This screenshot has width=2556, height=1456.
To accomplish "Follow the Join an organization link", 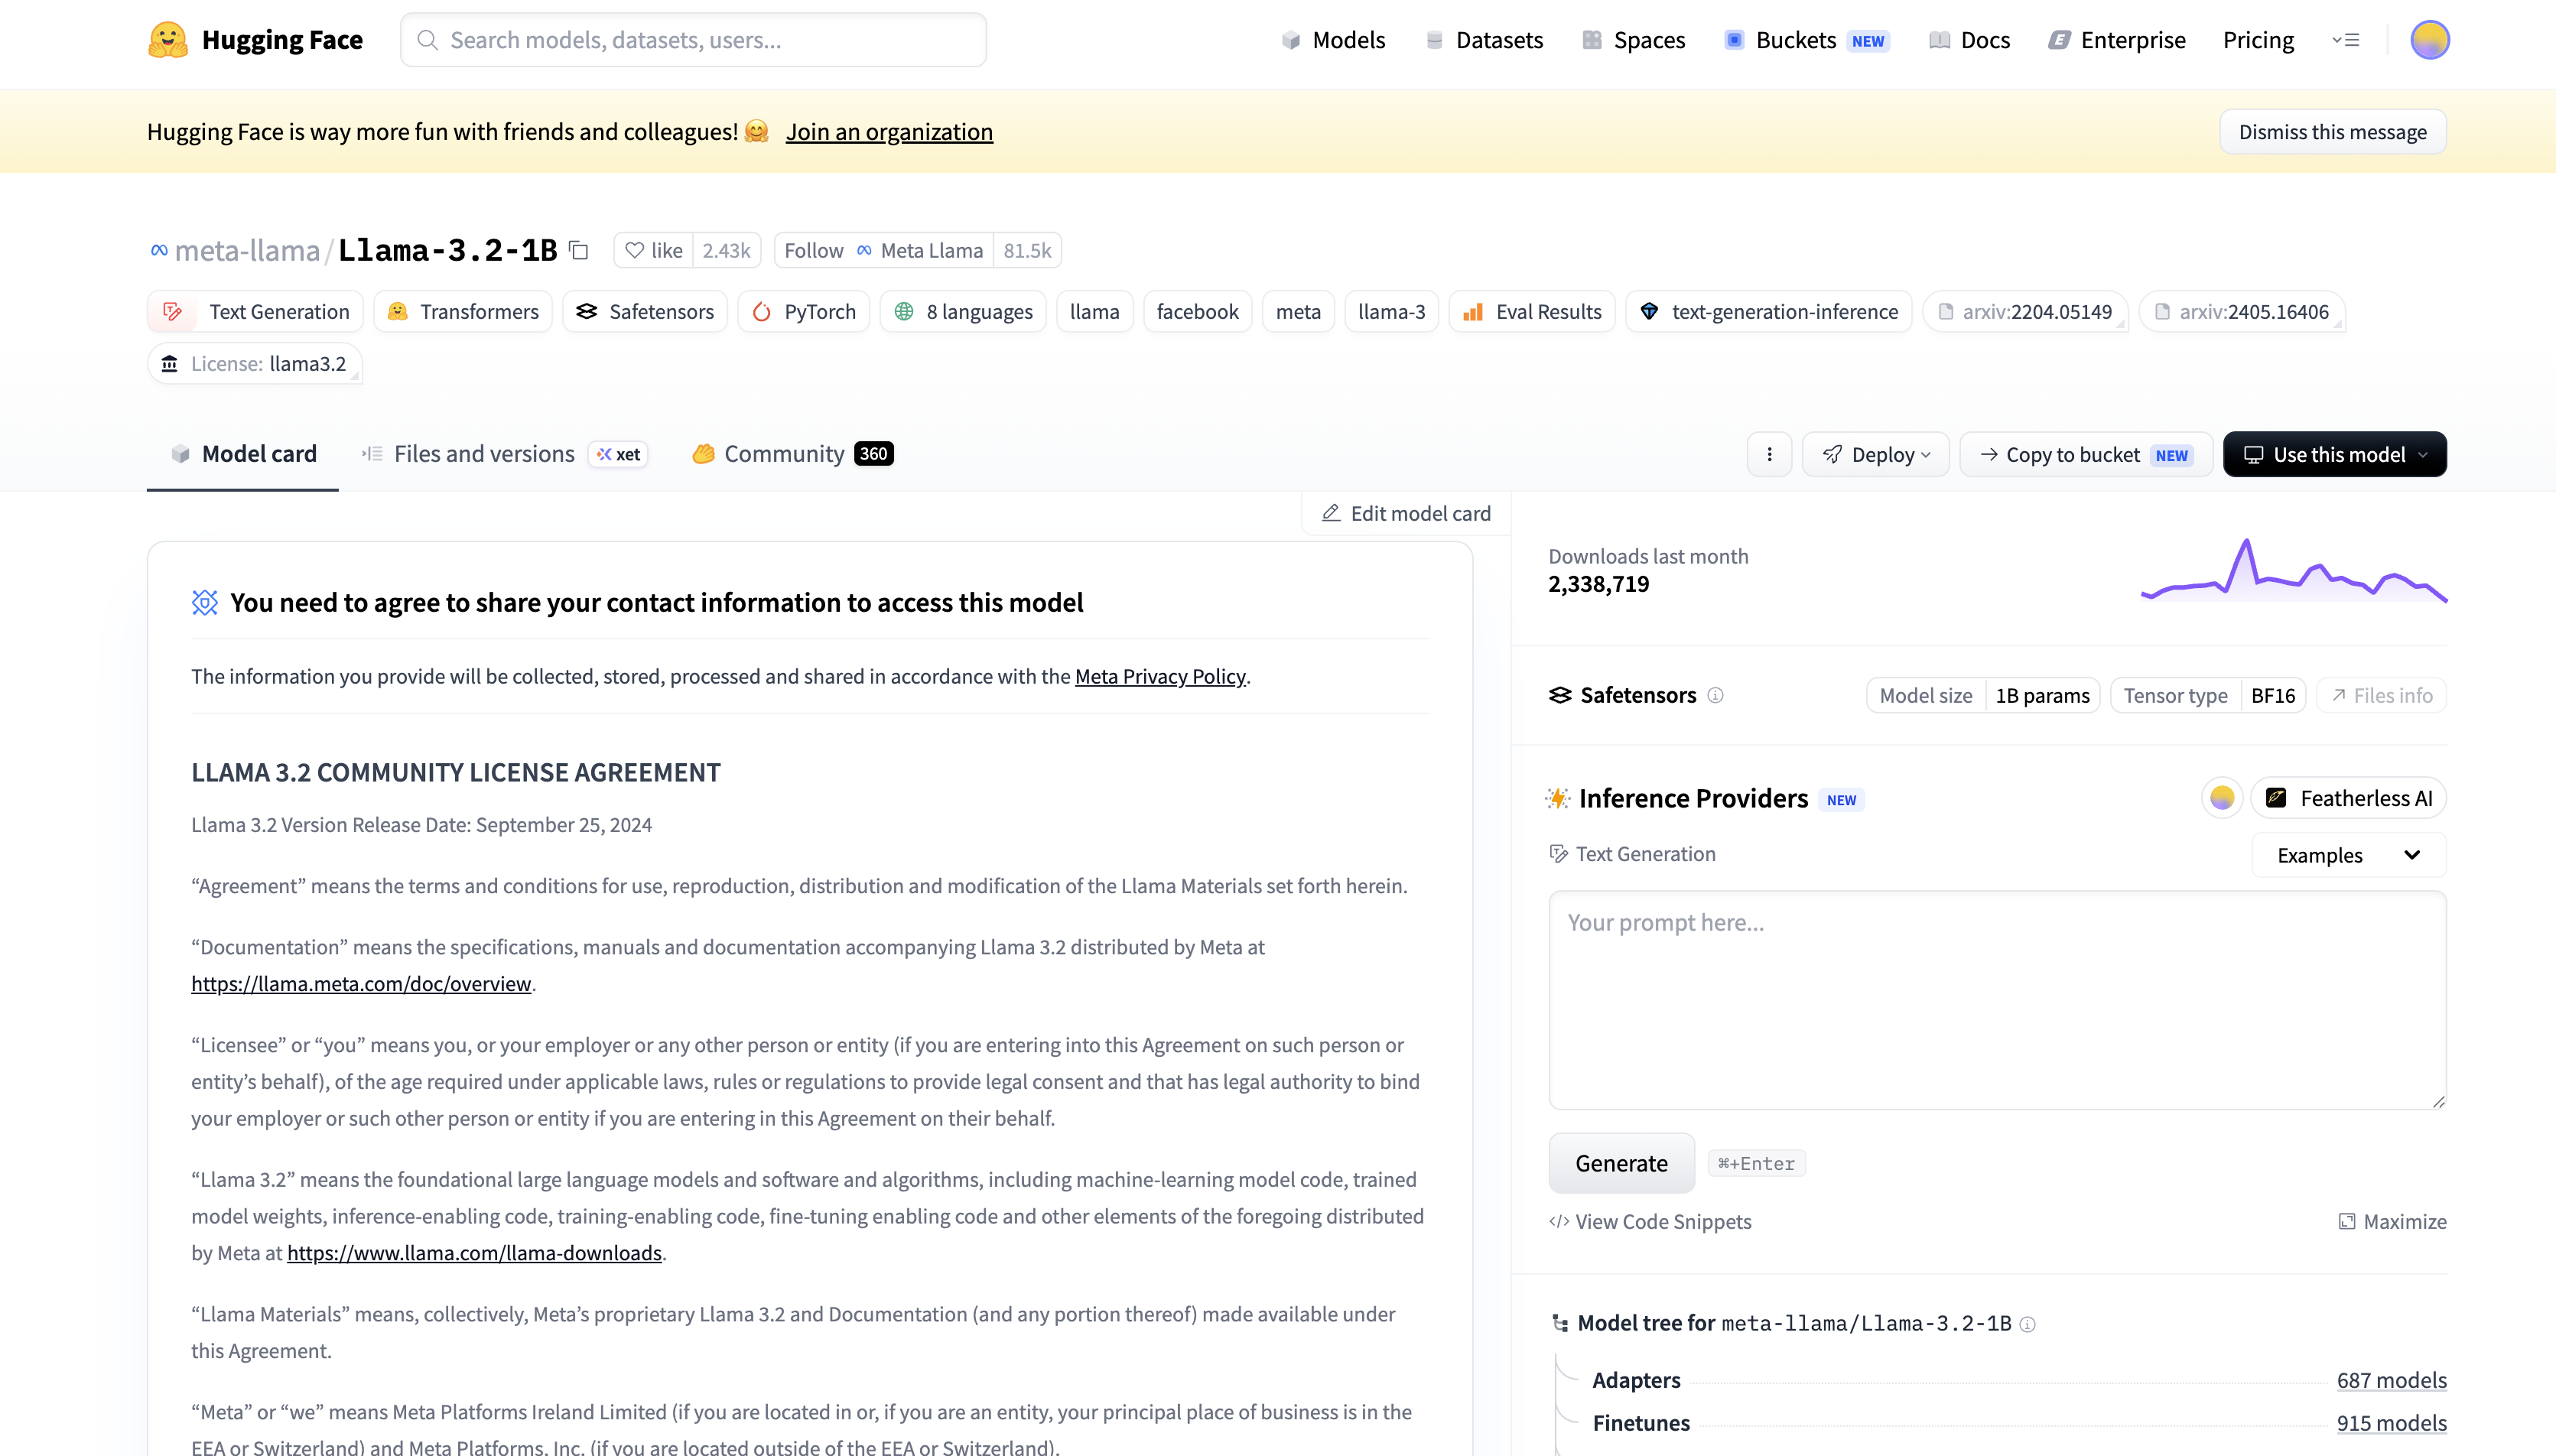I will (x=889, y=132).
